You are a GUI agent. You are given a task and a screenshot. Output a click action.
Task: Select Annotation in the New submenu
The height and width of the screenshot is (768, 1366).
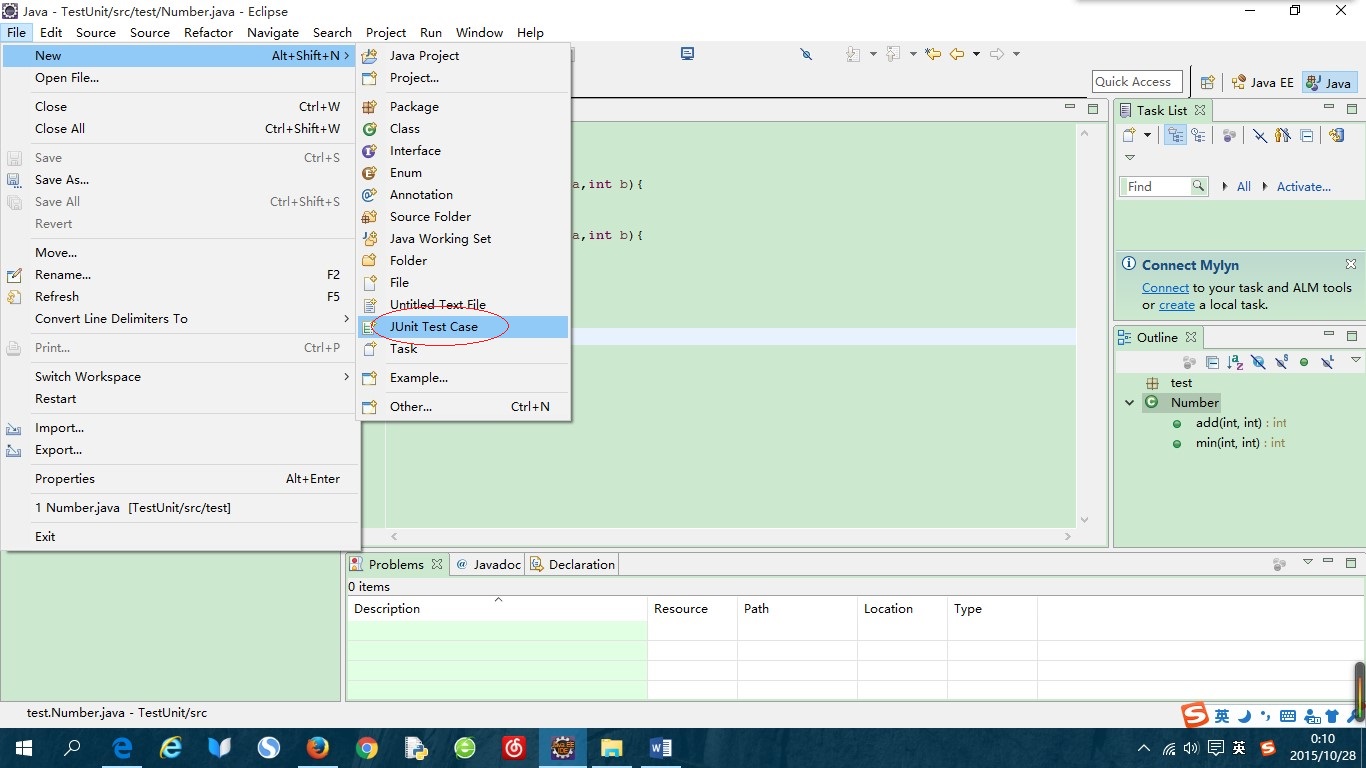click(x=463, y=195)
